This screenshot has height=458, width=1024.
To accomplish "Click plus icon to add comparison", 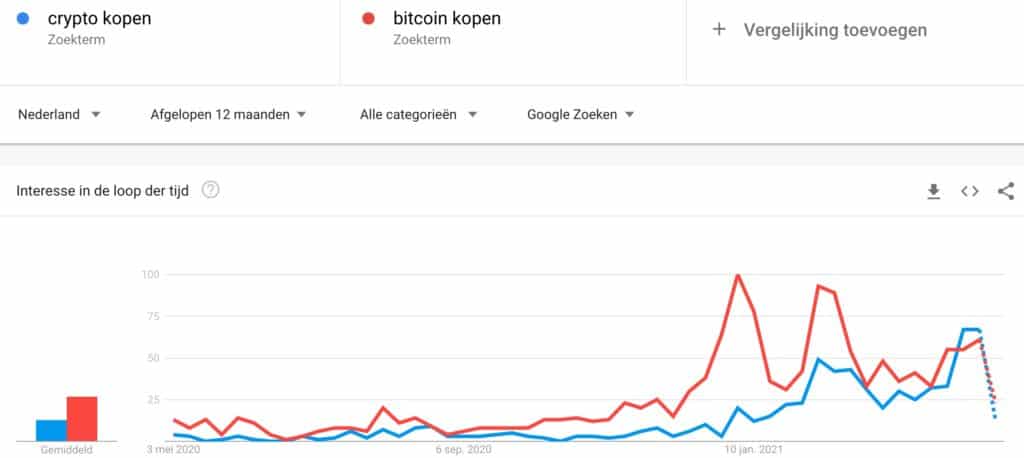I will 719,29.
